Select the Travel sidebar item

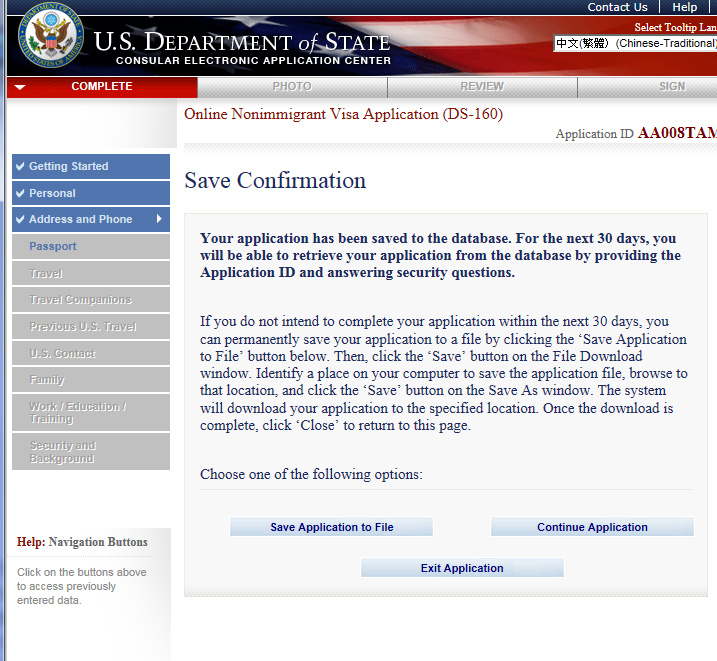coord(91,273)
